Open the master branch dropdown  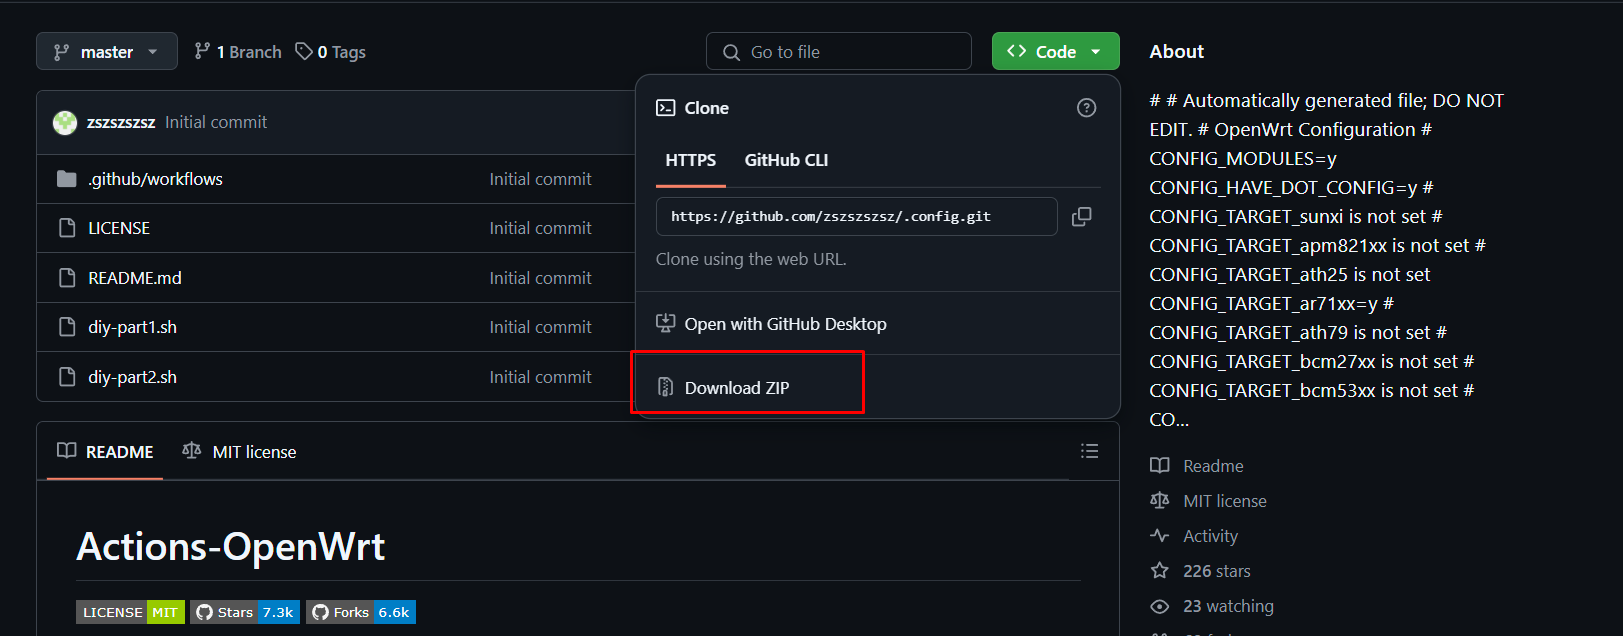pyautogui.click(x=107, y=52)
